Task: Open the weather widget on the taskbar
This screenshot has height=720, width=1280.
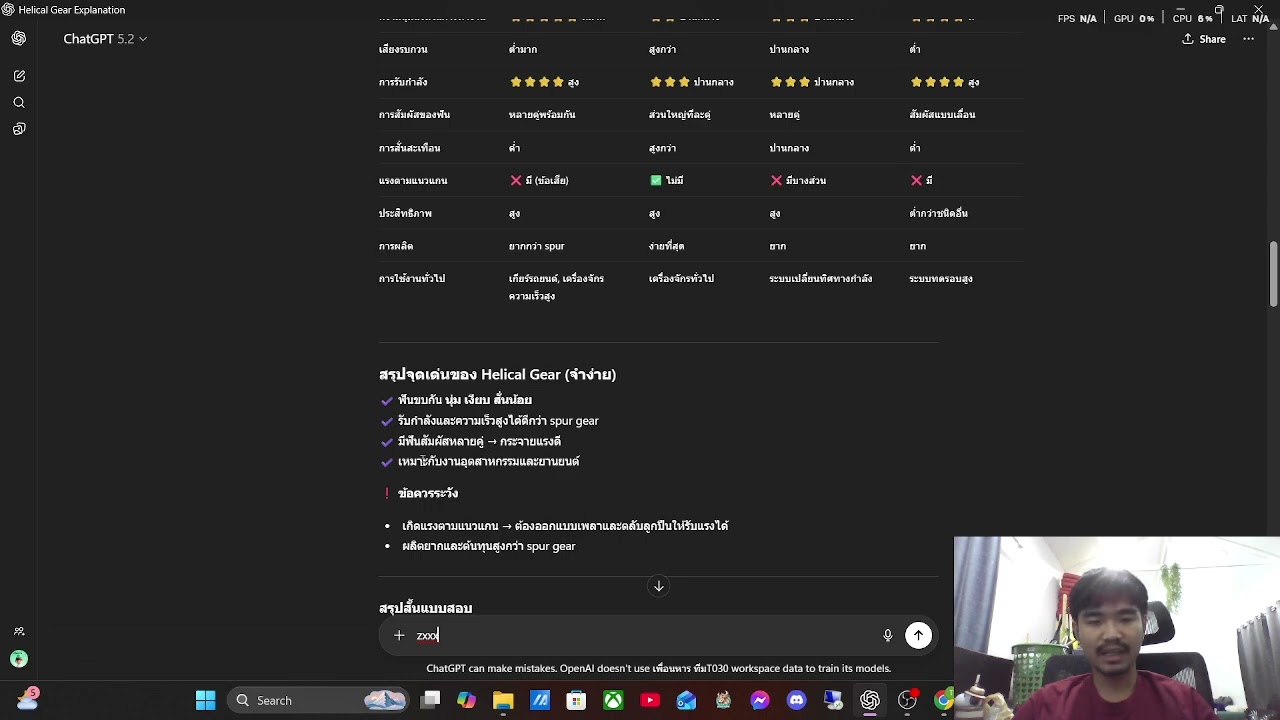Action: point(27,699)
